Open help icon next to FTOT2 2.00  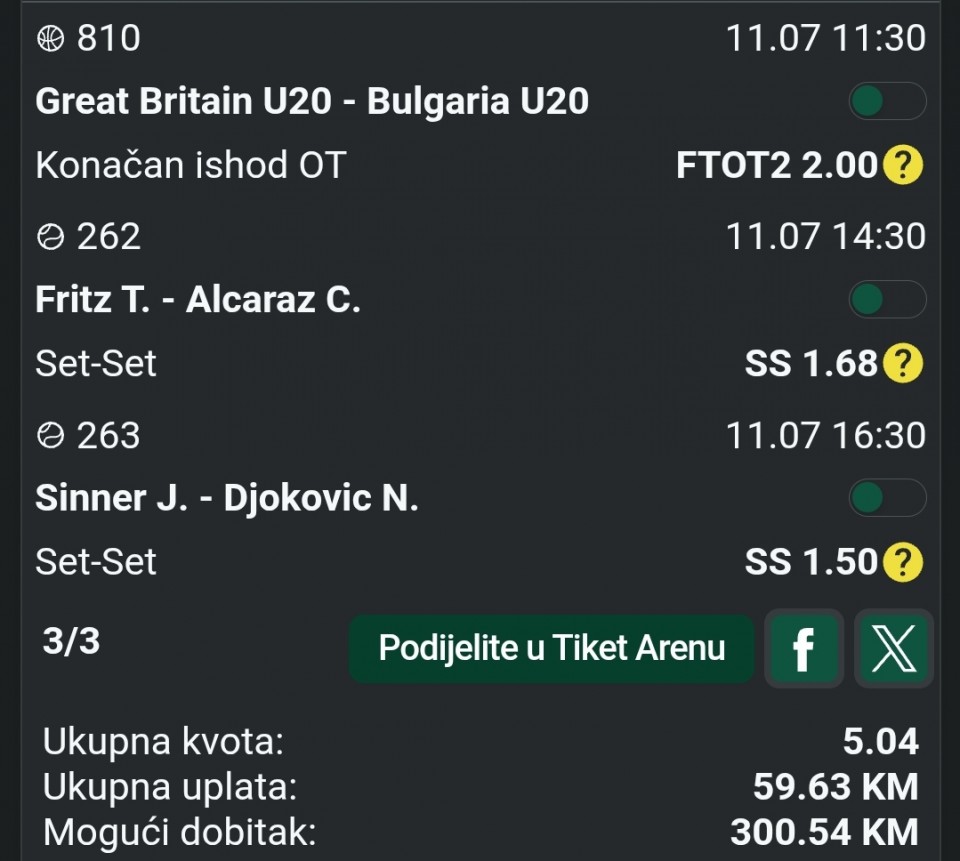click(902, 165)
